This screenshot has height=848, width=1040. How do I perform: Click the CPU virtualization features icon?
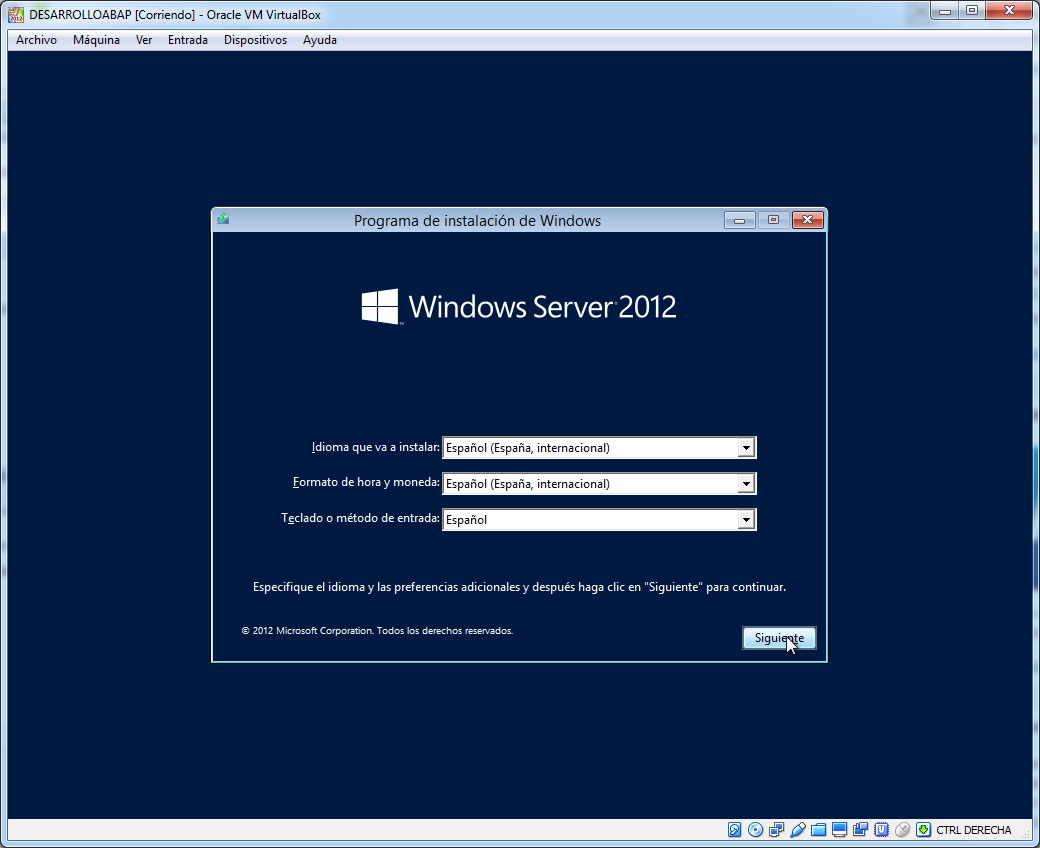click(881, 829)
